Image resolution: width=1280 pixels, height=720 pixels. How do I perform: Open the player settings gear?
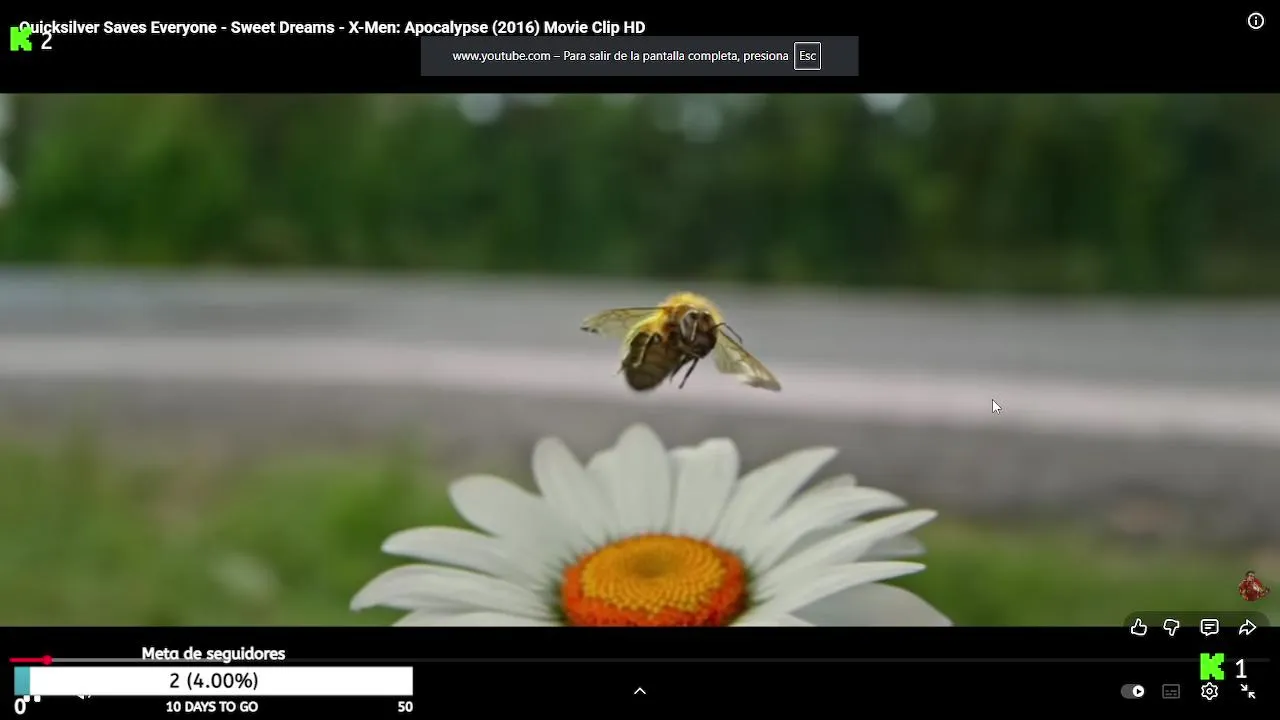pos(1209,691)
